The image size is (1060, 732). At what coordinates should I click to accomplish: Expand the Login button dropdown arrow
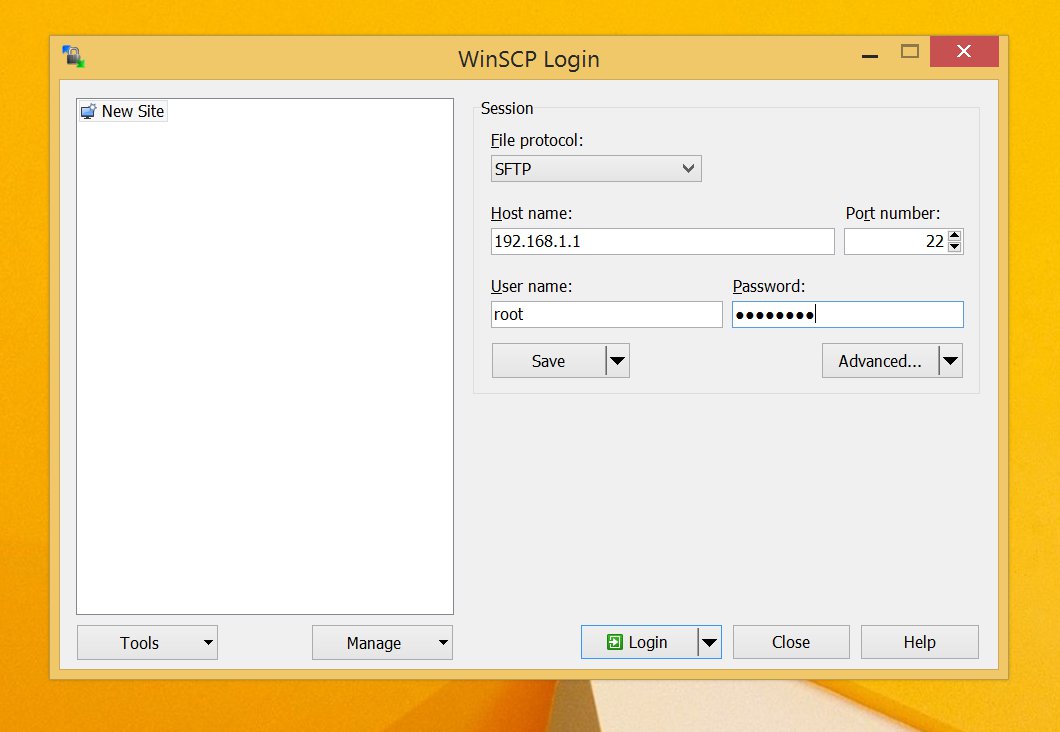pos(709,642)
